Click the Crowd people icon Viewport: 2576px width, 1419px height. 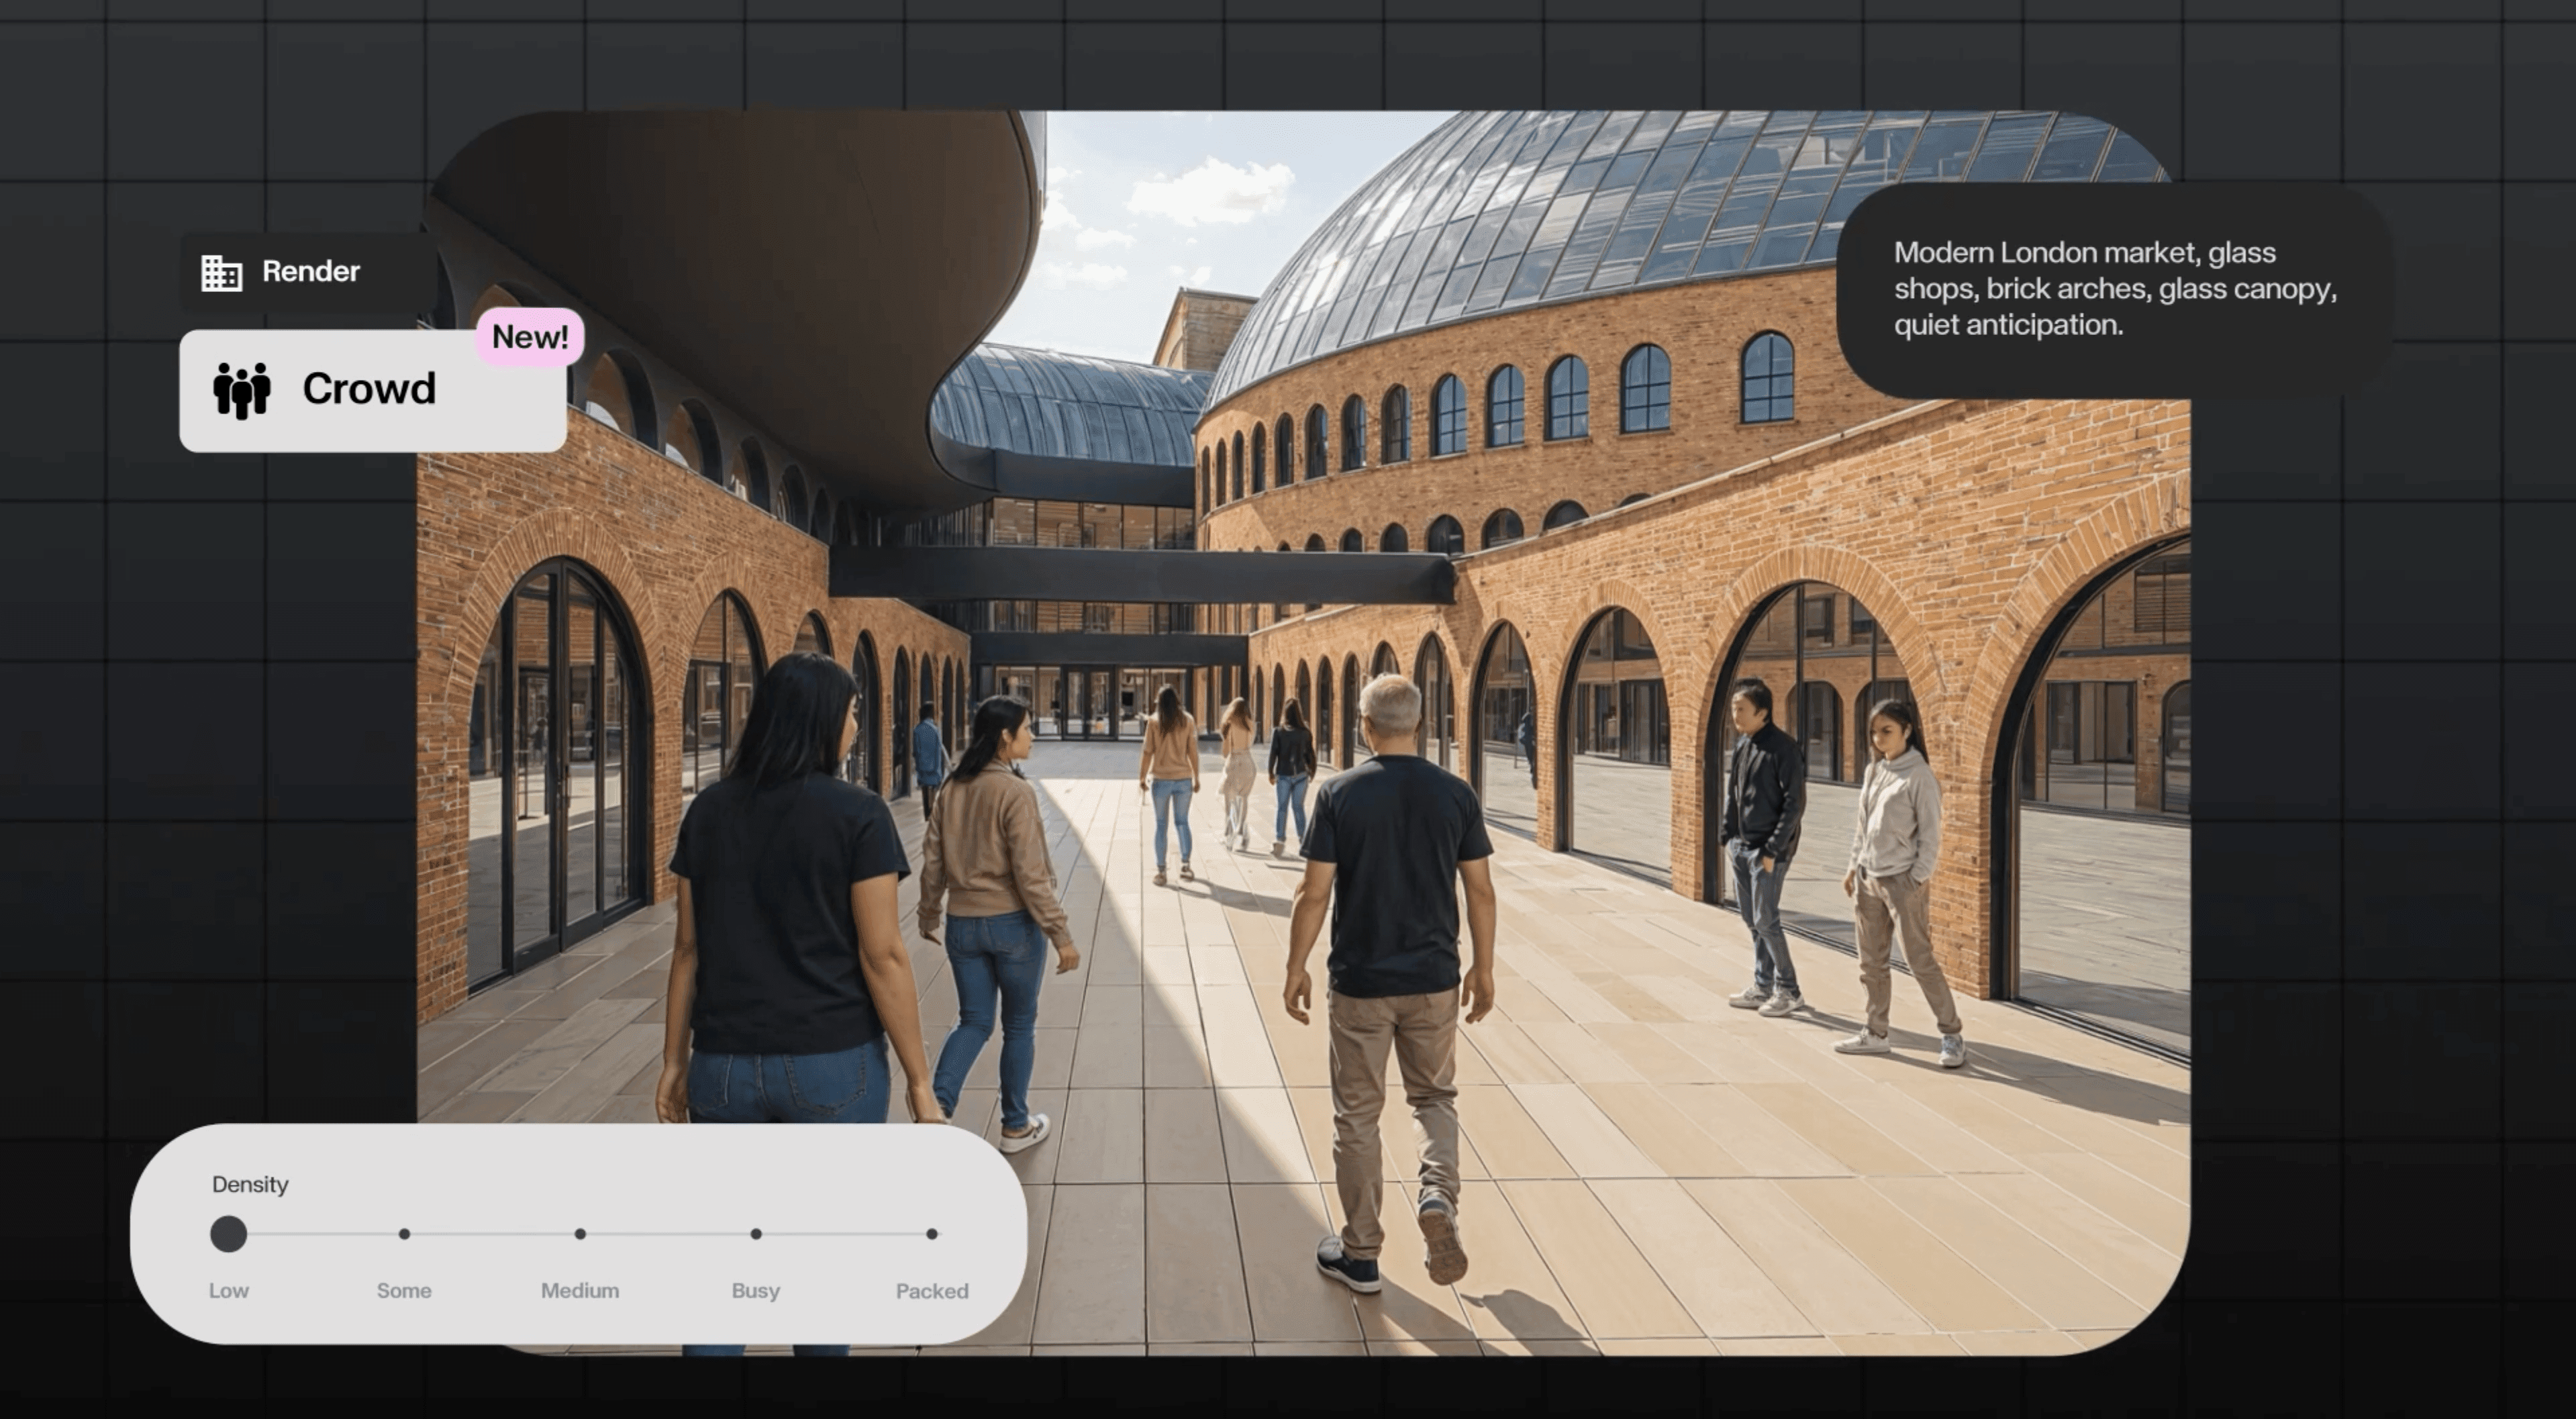(x=242, y=390)
